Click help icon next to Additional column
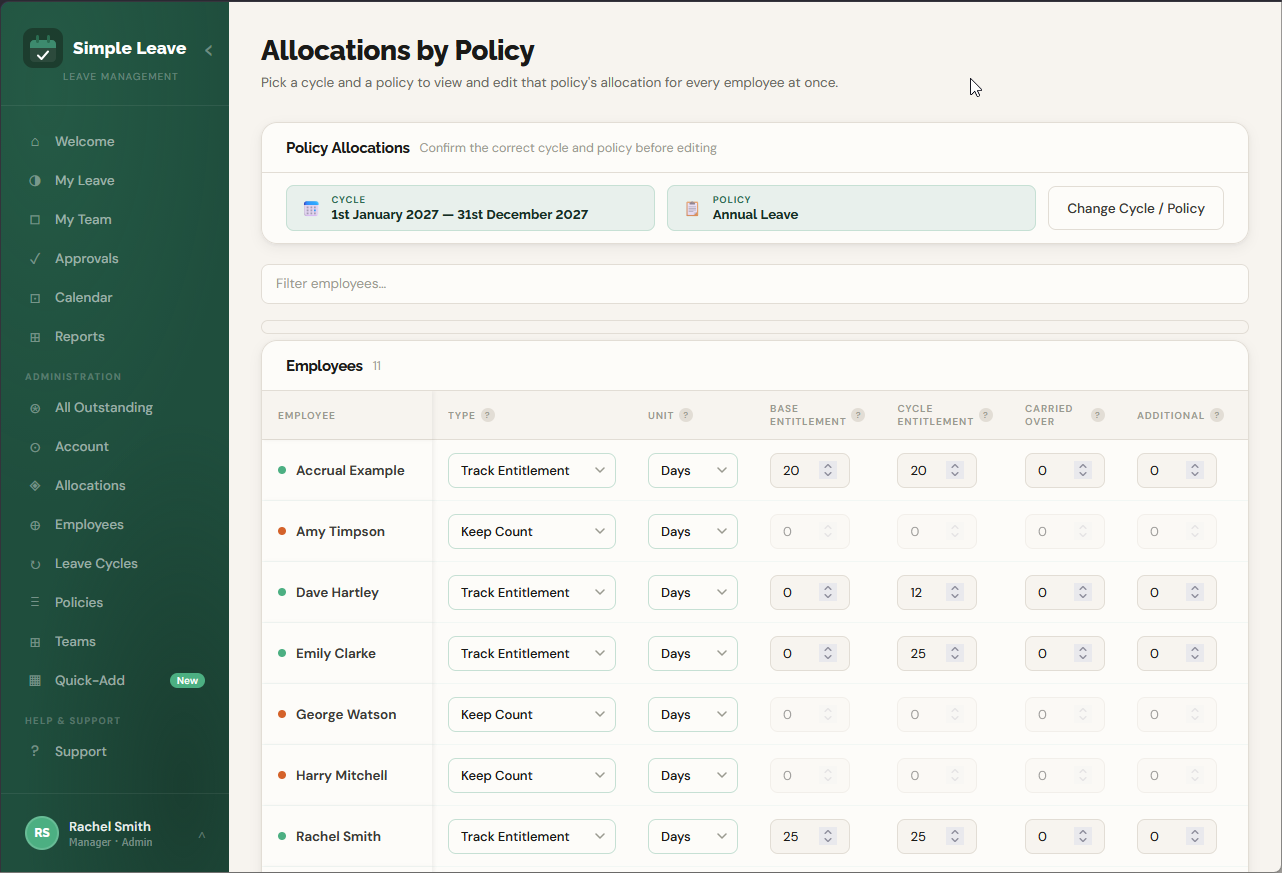 [1217, 415]
